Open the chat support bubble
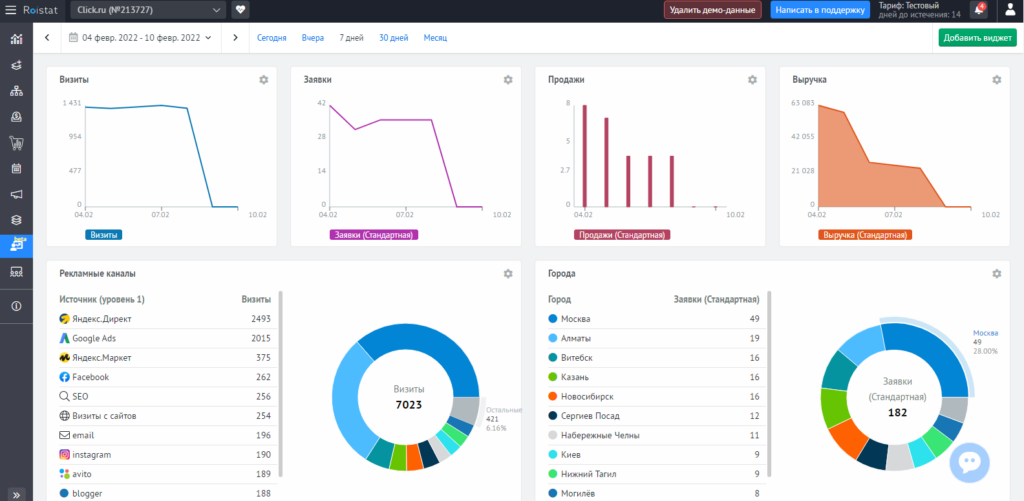Image resolution: width=1024 pixels, height=501 pixels. coord(969,462)
